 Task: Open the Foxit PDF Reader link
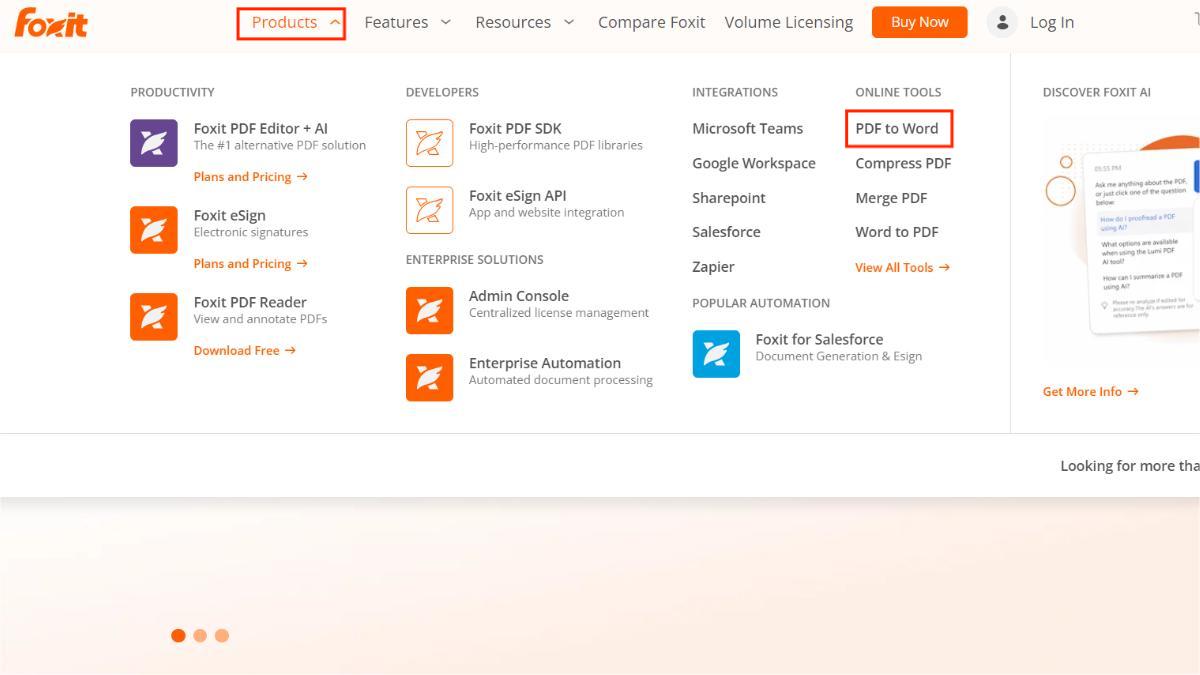point(250,302)
